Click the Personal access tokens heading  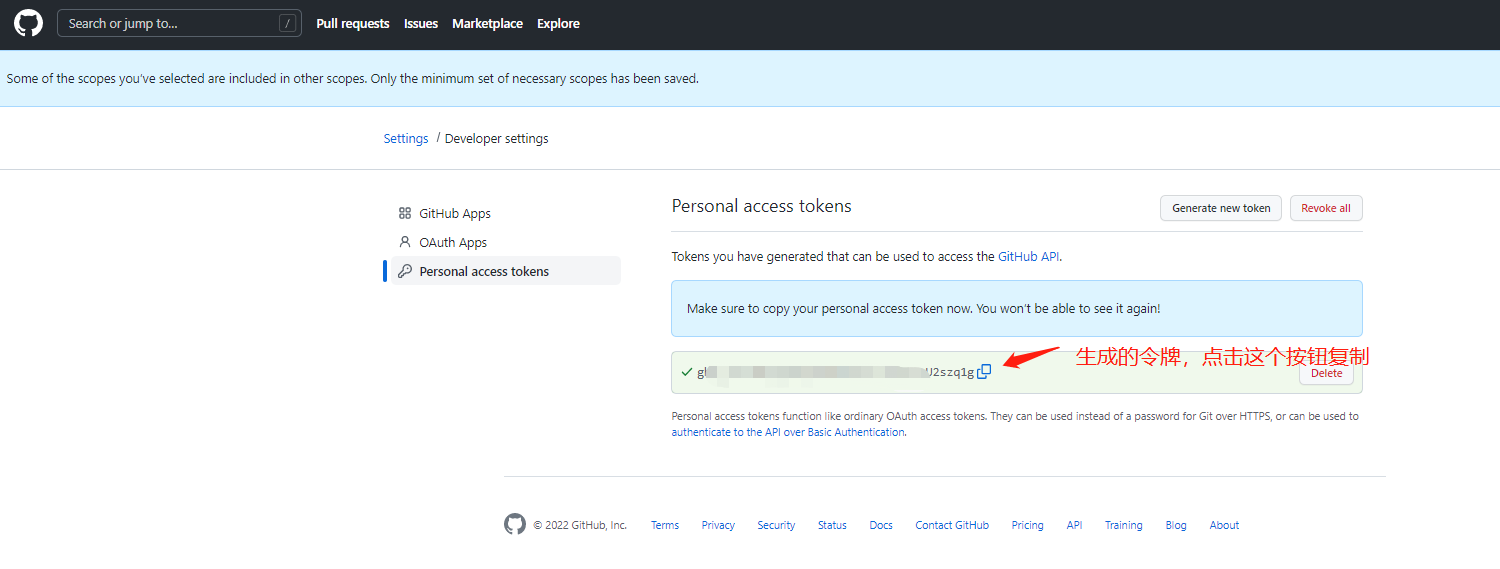[x=762, y=206]
